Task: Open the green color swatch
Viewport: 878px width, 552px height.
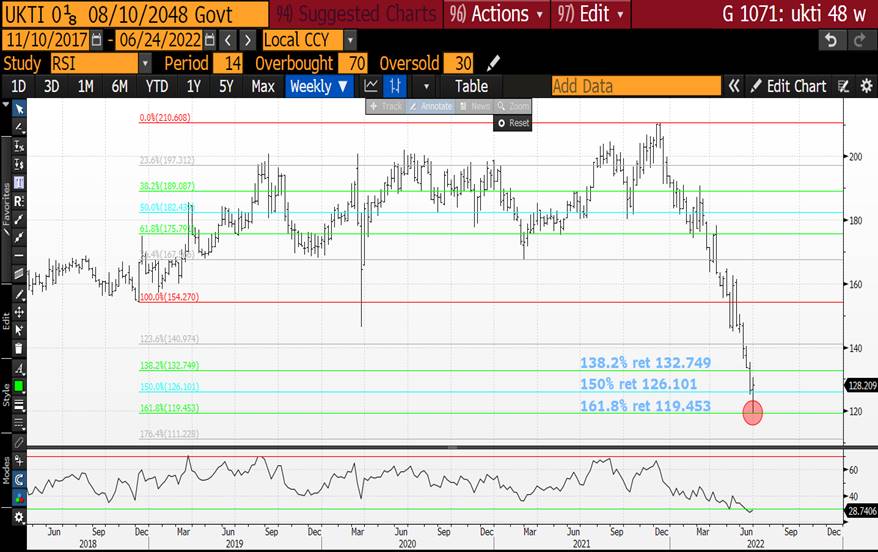Action: 19,386
